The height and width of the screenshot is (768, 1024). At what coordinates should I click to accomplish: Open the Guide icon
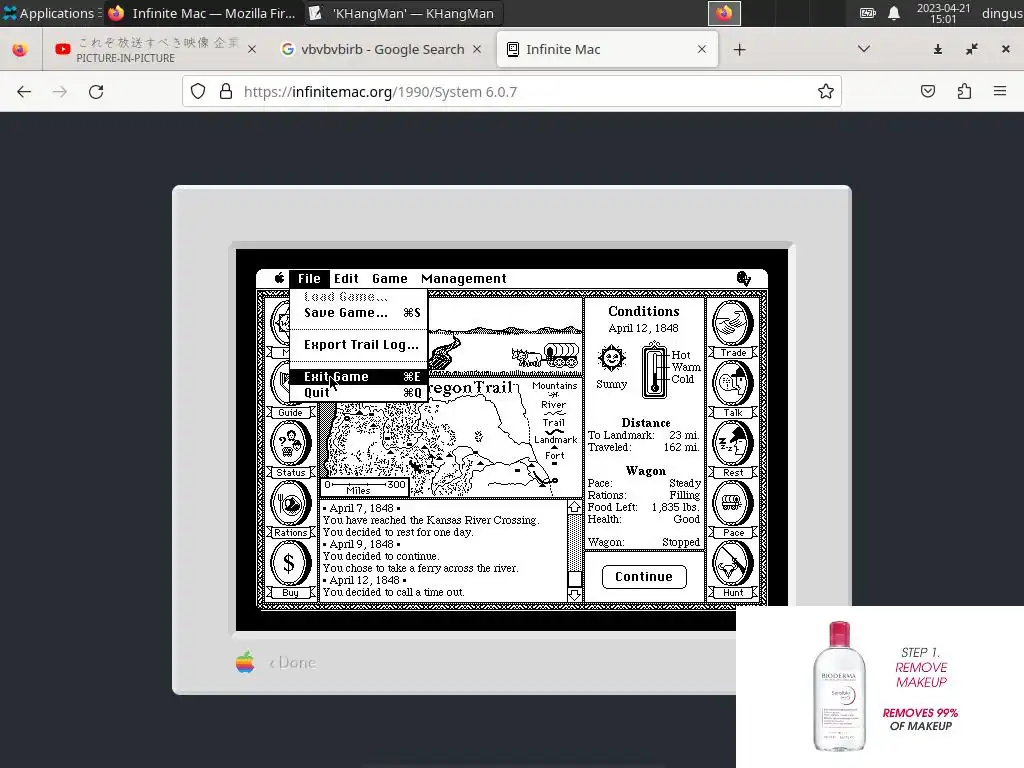point(280,385)
